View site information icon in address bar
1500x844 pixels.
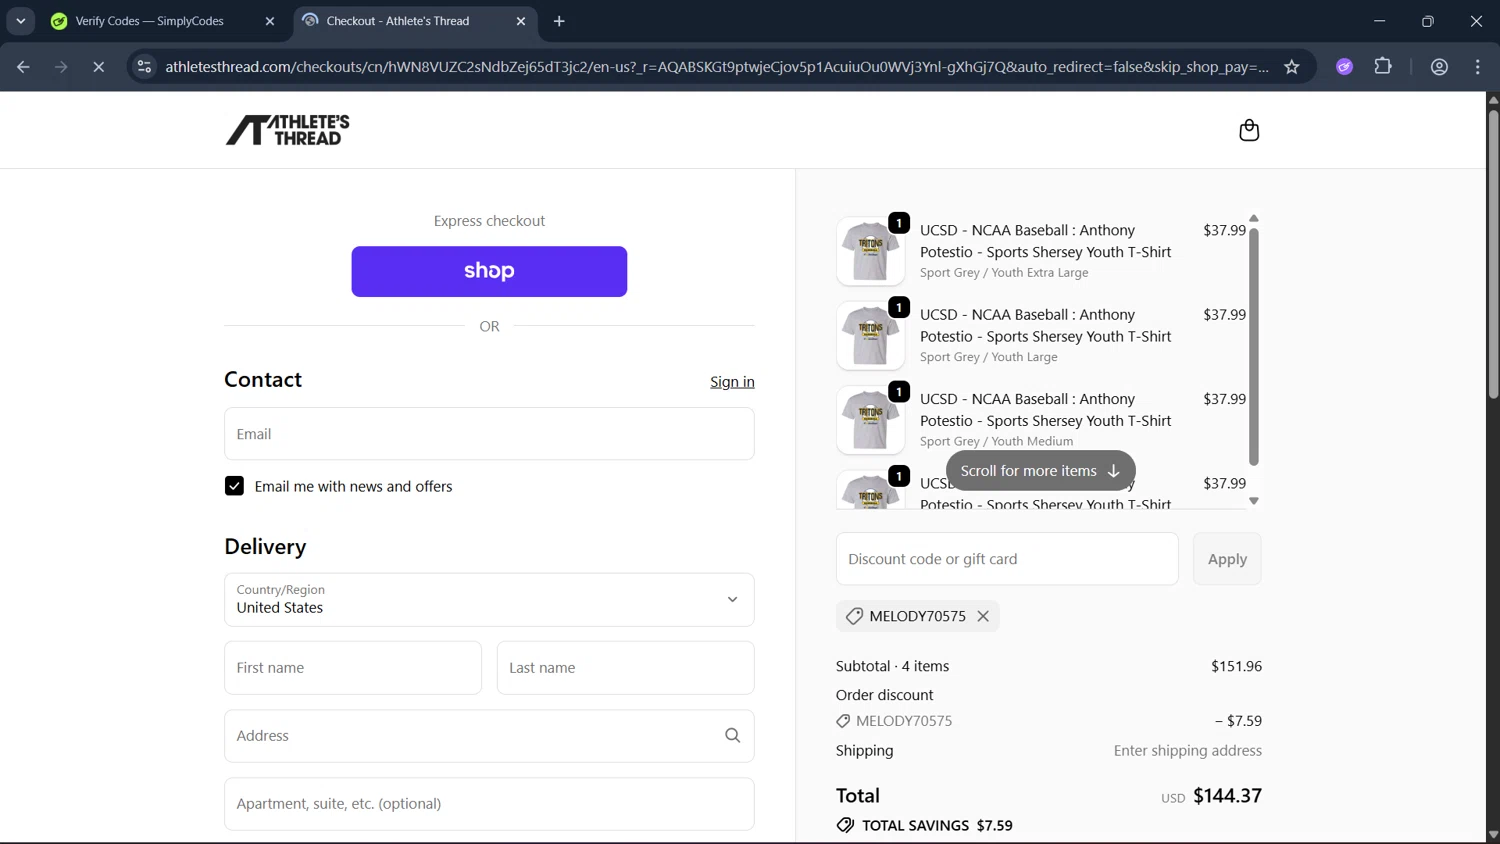coord(144,67)
